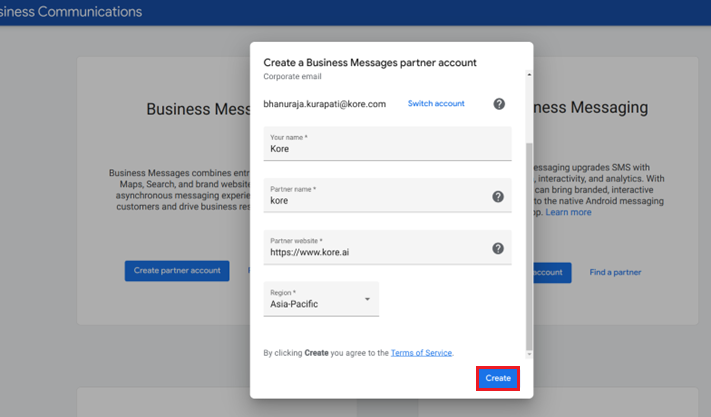The height and width of the screenshot is (417, 711).
Task: Click Switch account link
Action: (x=436, y=103)
